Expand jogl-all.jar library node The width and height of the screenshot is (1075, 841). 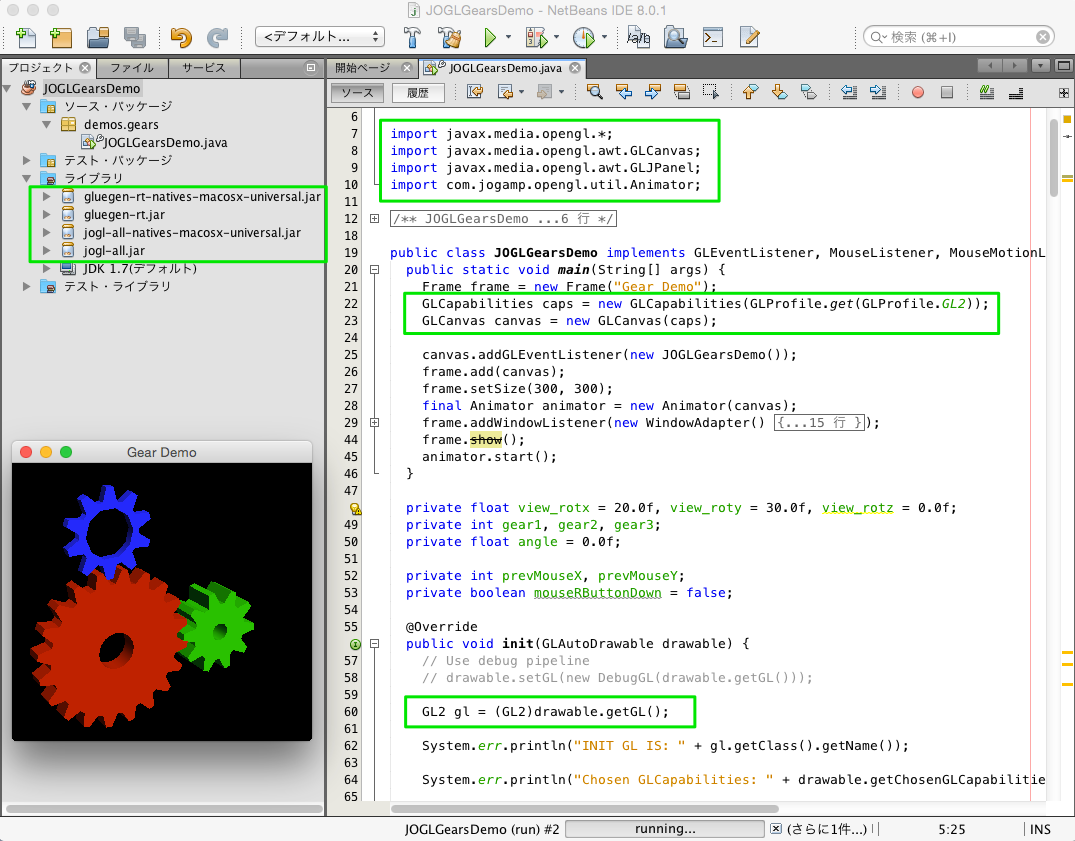(x=47, y=251)
